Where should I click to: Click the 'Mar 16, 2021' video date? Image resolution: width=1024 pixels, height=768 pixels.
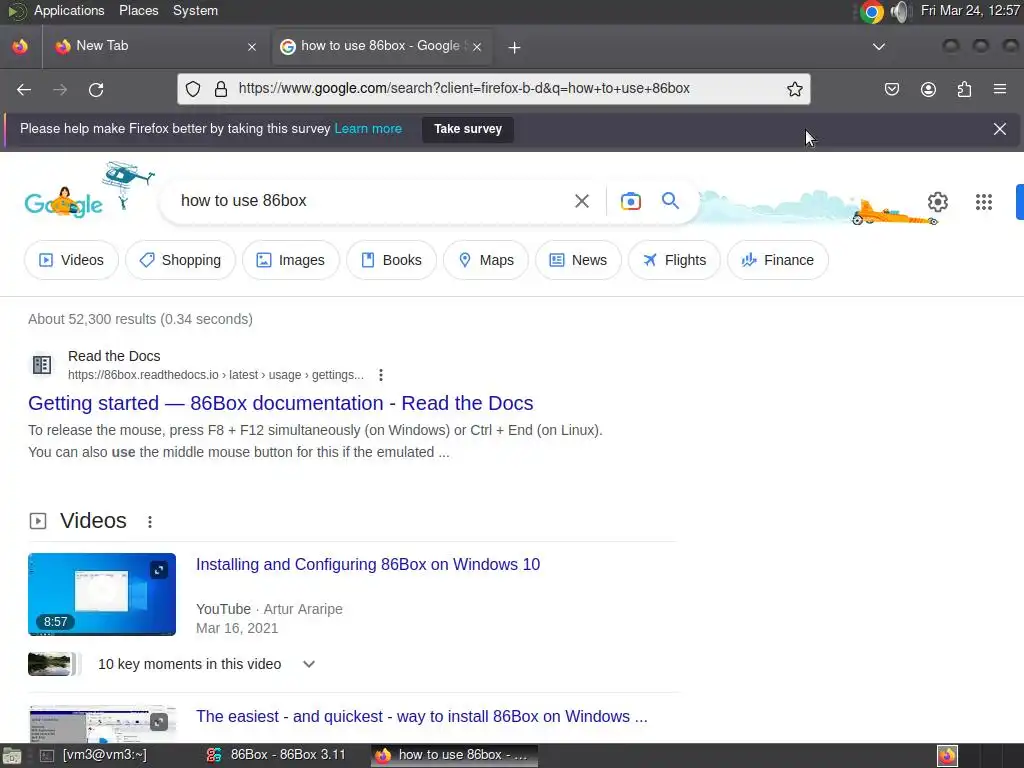(x=237, y=628)
